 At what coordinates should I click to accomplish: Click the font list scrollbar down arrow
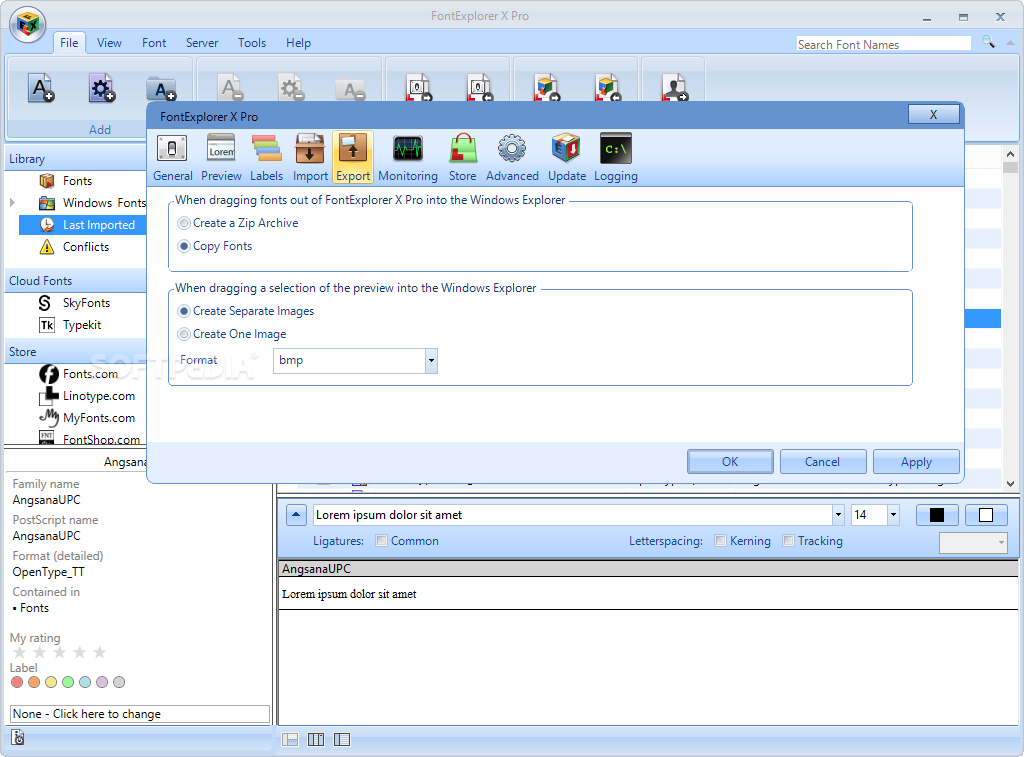click(1010, 484)
